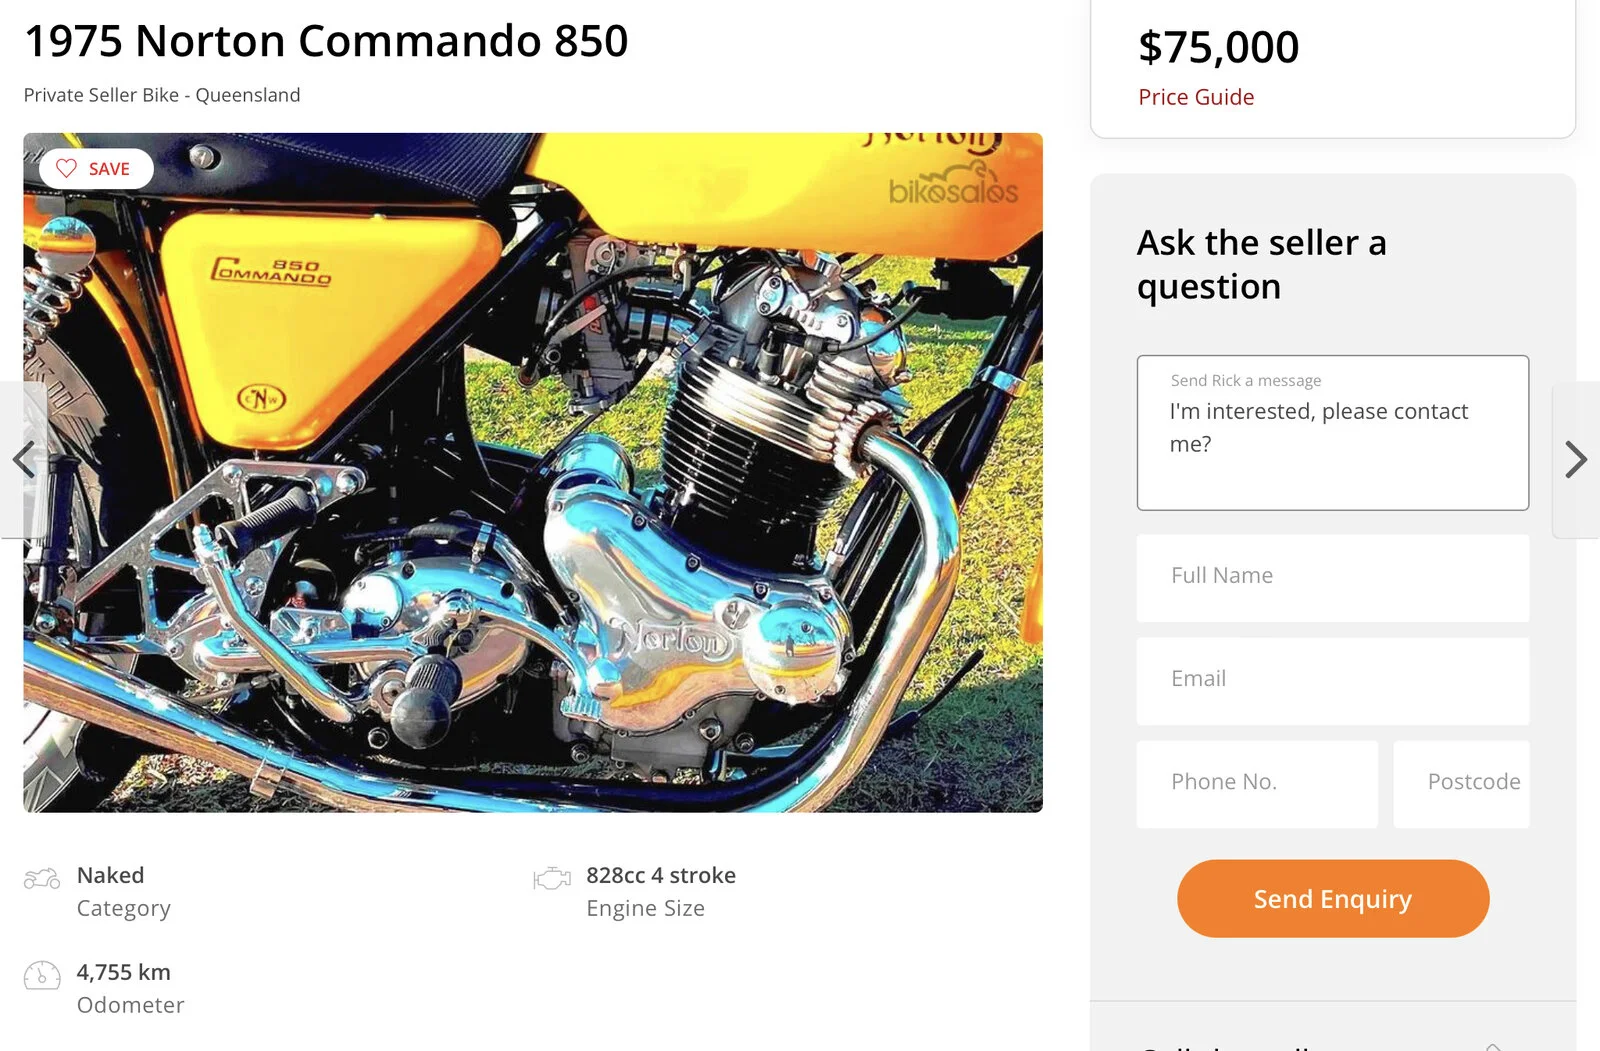The image size is (1600, 1051).
Task: Click the Full Name input field
Action: pyautogui.click(x=1332, y=577)
